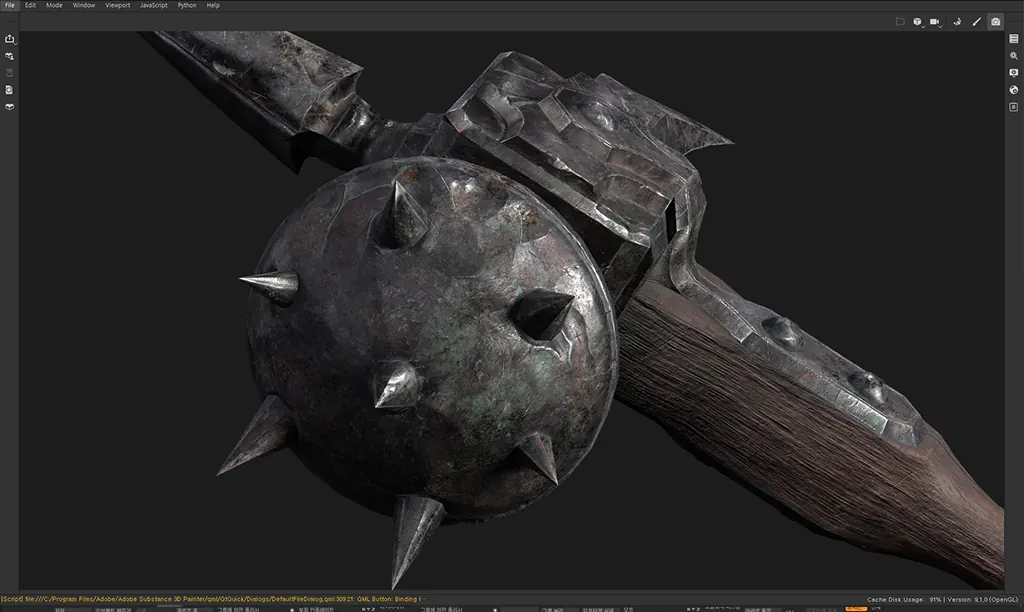Open the Viewport menu
Screen dimensions: 1024x612
pos(118,5)
